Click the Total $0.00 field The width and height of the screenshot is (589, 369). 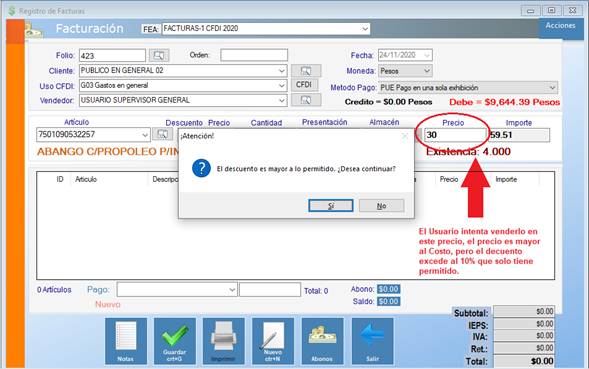(x=524, y=361)
